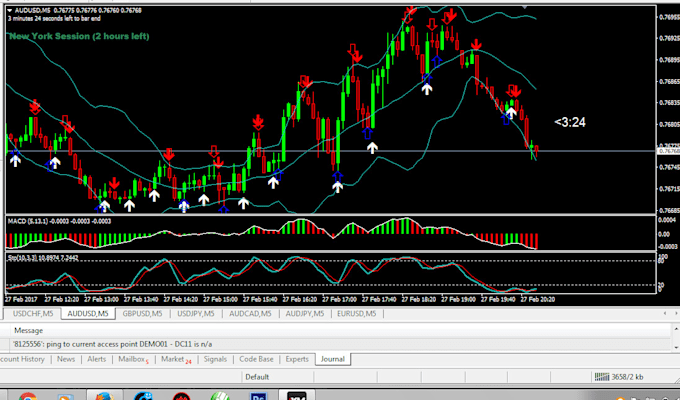Click the bar-end countdown text under chart title
The width and height of the screenshot is (680, 400).
(54, 19)
